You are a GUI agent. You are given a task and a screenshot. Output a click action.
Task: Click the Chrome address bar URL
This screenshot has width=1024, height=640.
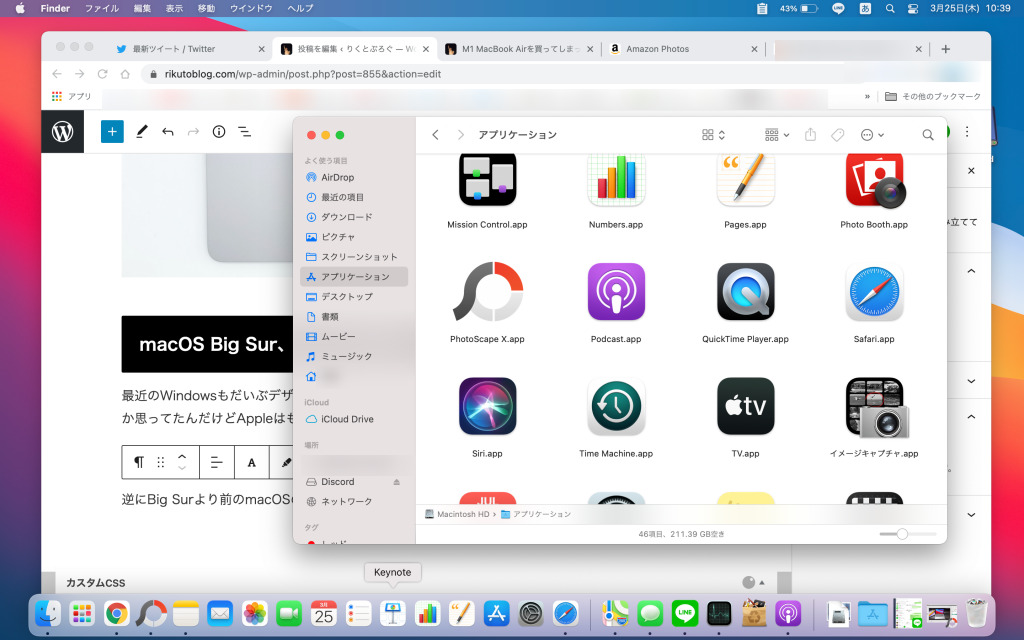302,74
